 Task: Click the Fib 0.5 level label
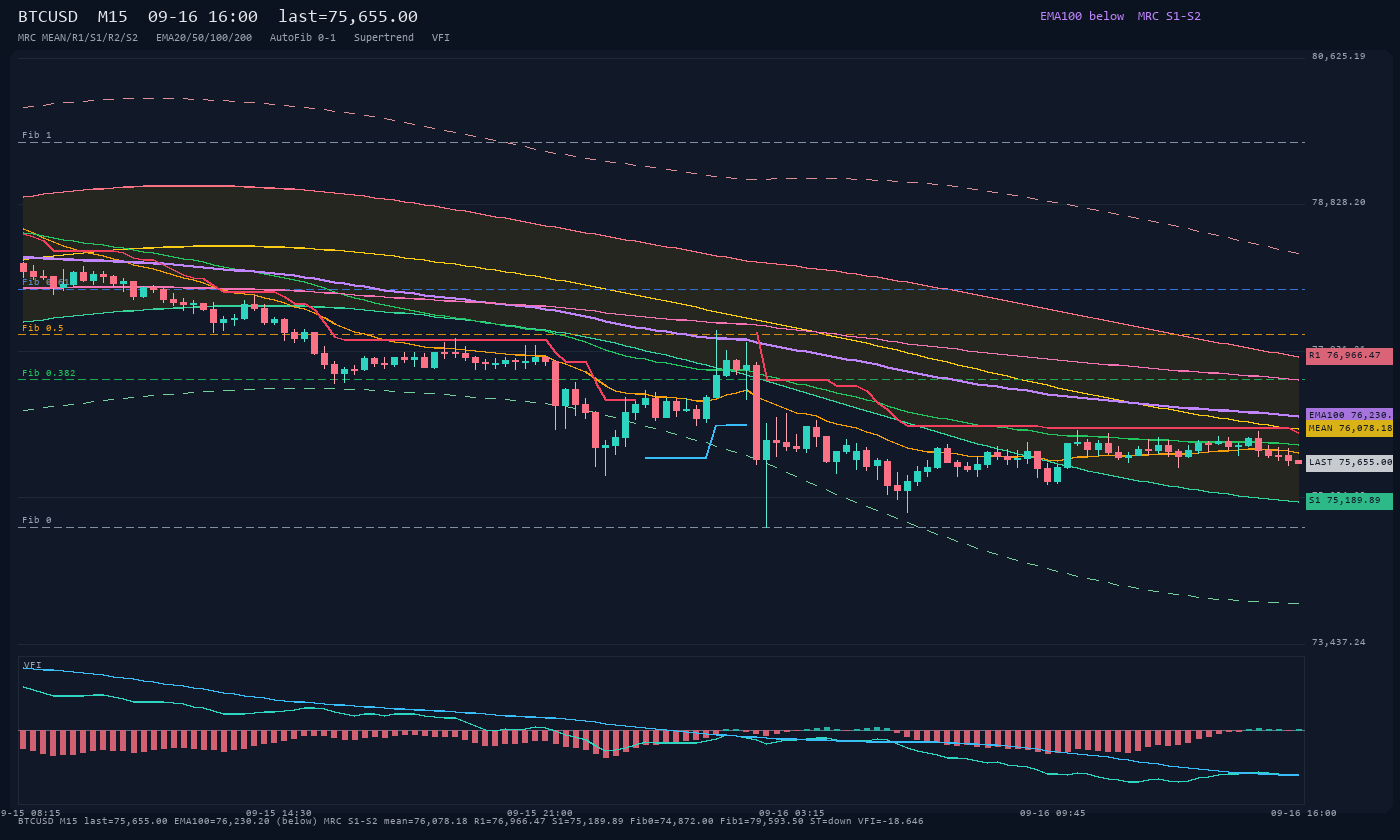point(42,328)
